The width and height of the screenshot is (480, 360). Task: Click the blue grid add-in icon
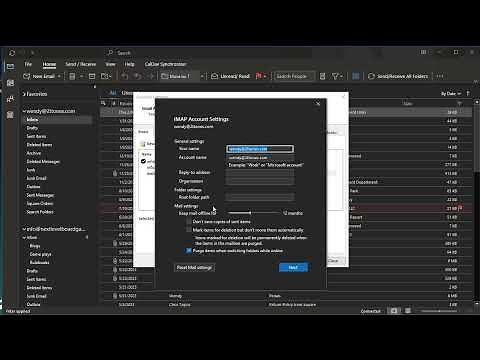(x=356, y=76)
